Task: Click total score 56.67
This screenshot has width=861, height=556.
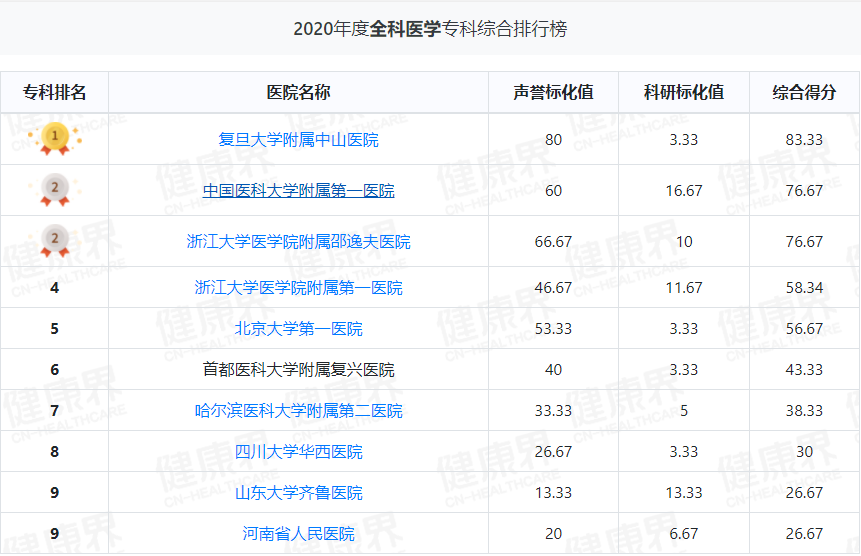Action: [804, 329]
